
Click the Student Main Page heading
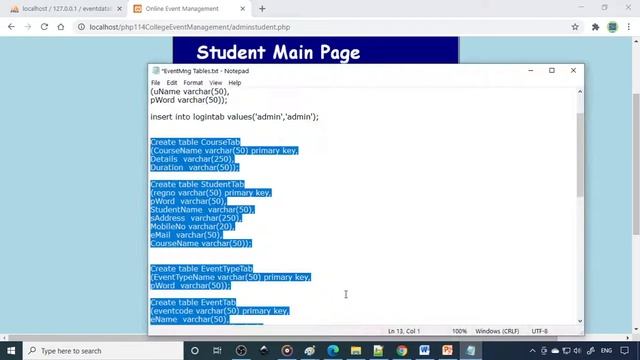click(x=278, y=52)
